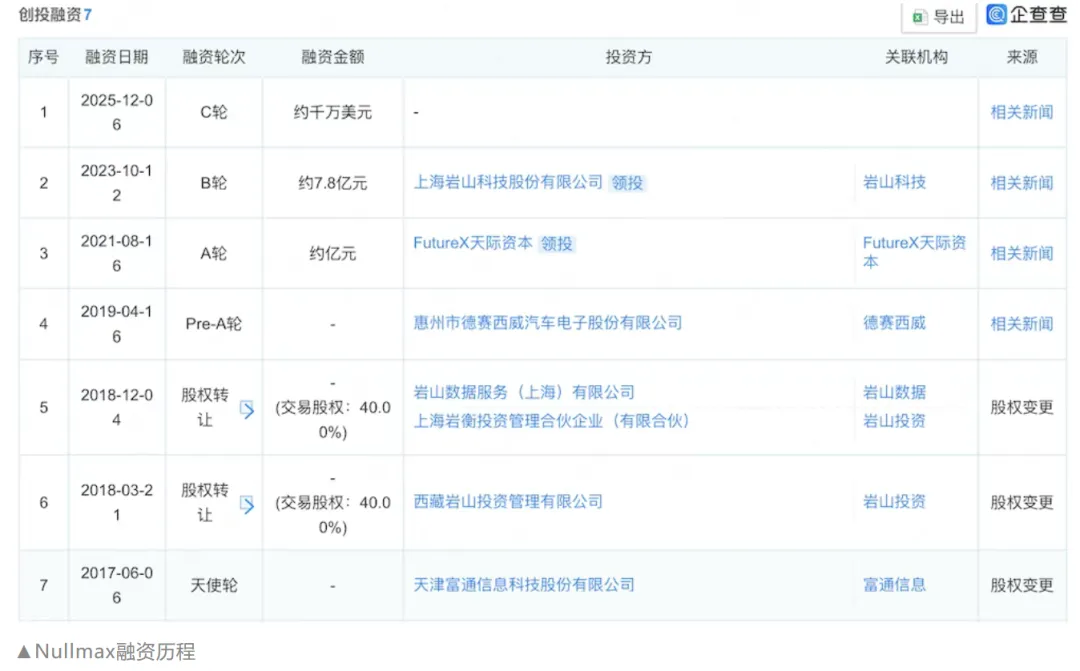Click the 关联机构 column header

(916, 57)
